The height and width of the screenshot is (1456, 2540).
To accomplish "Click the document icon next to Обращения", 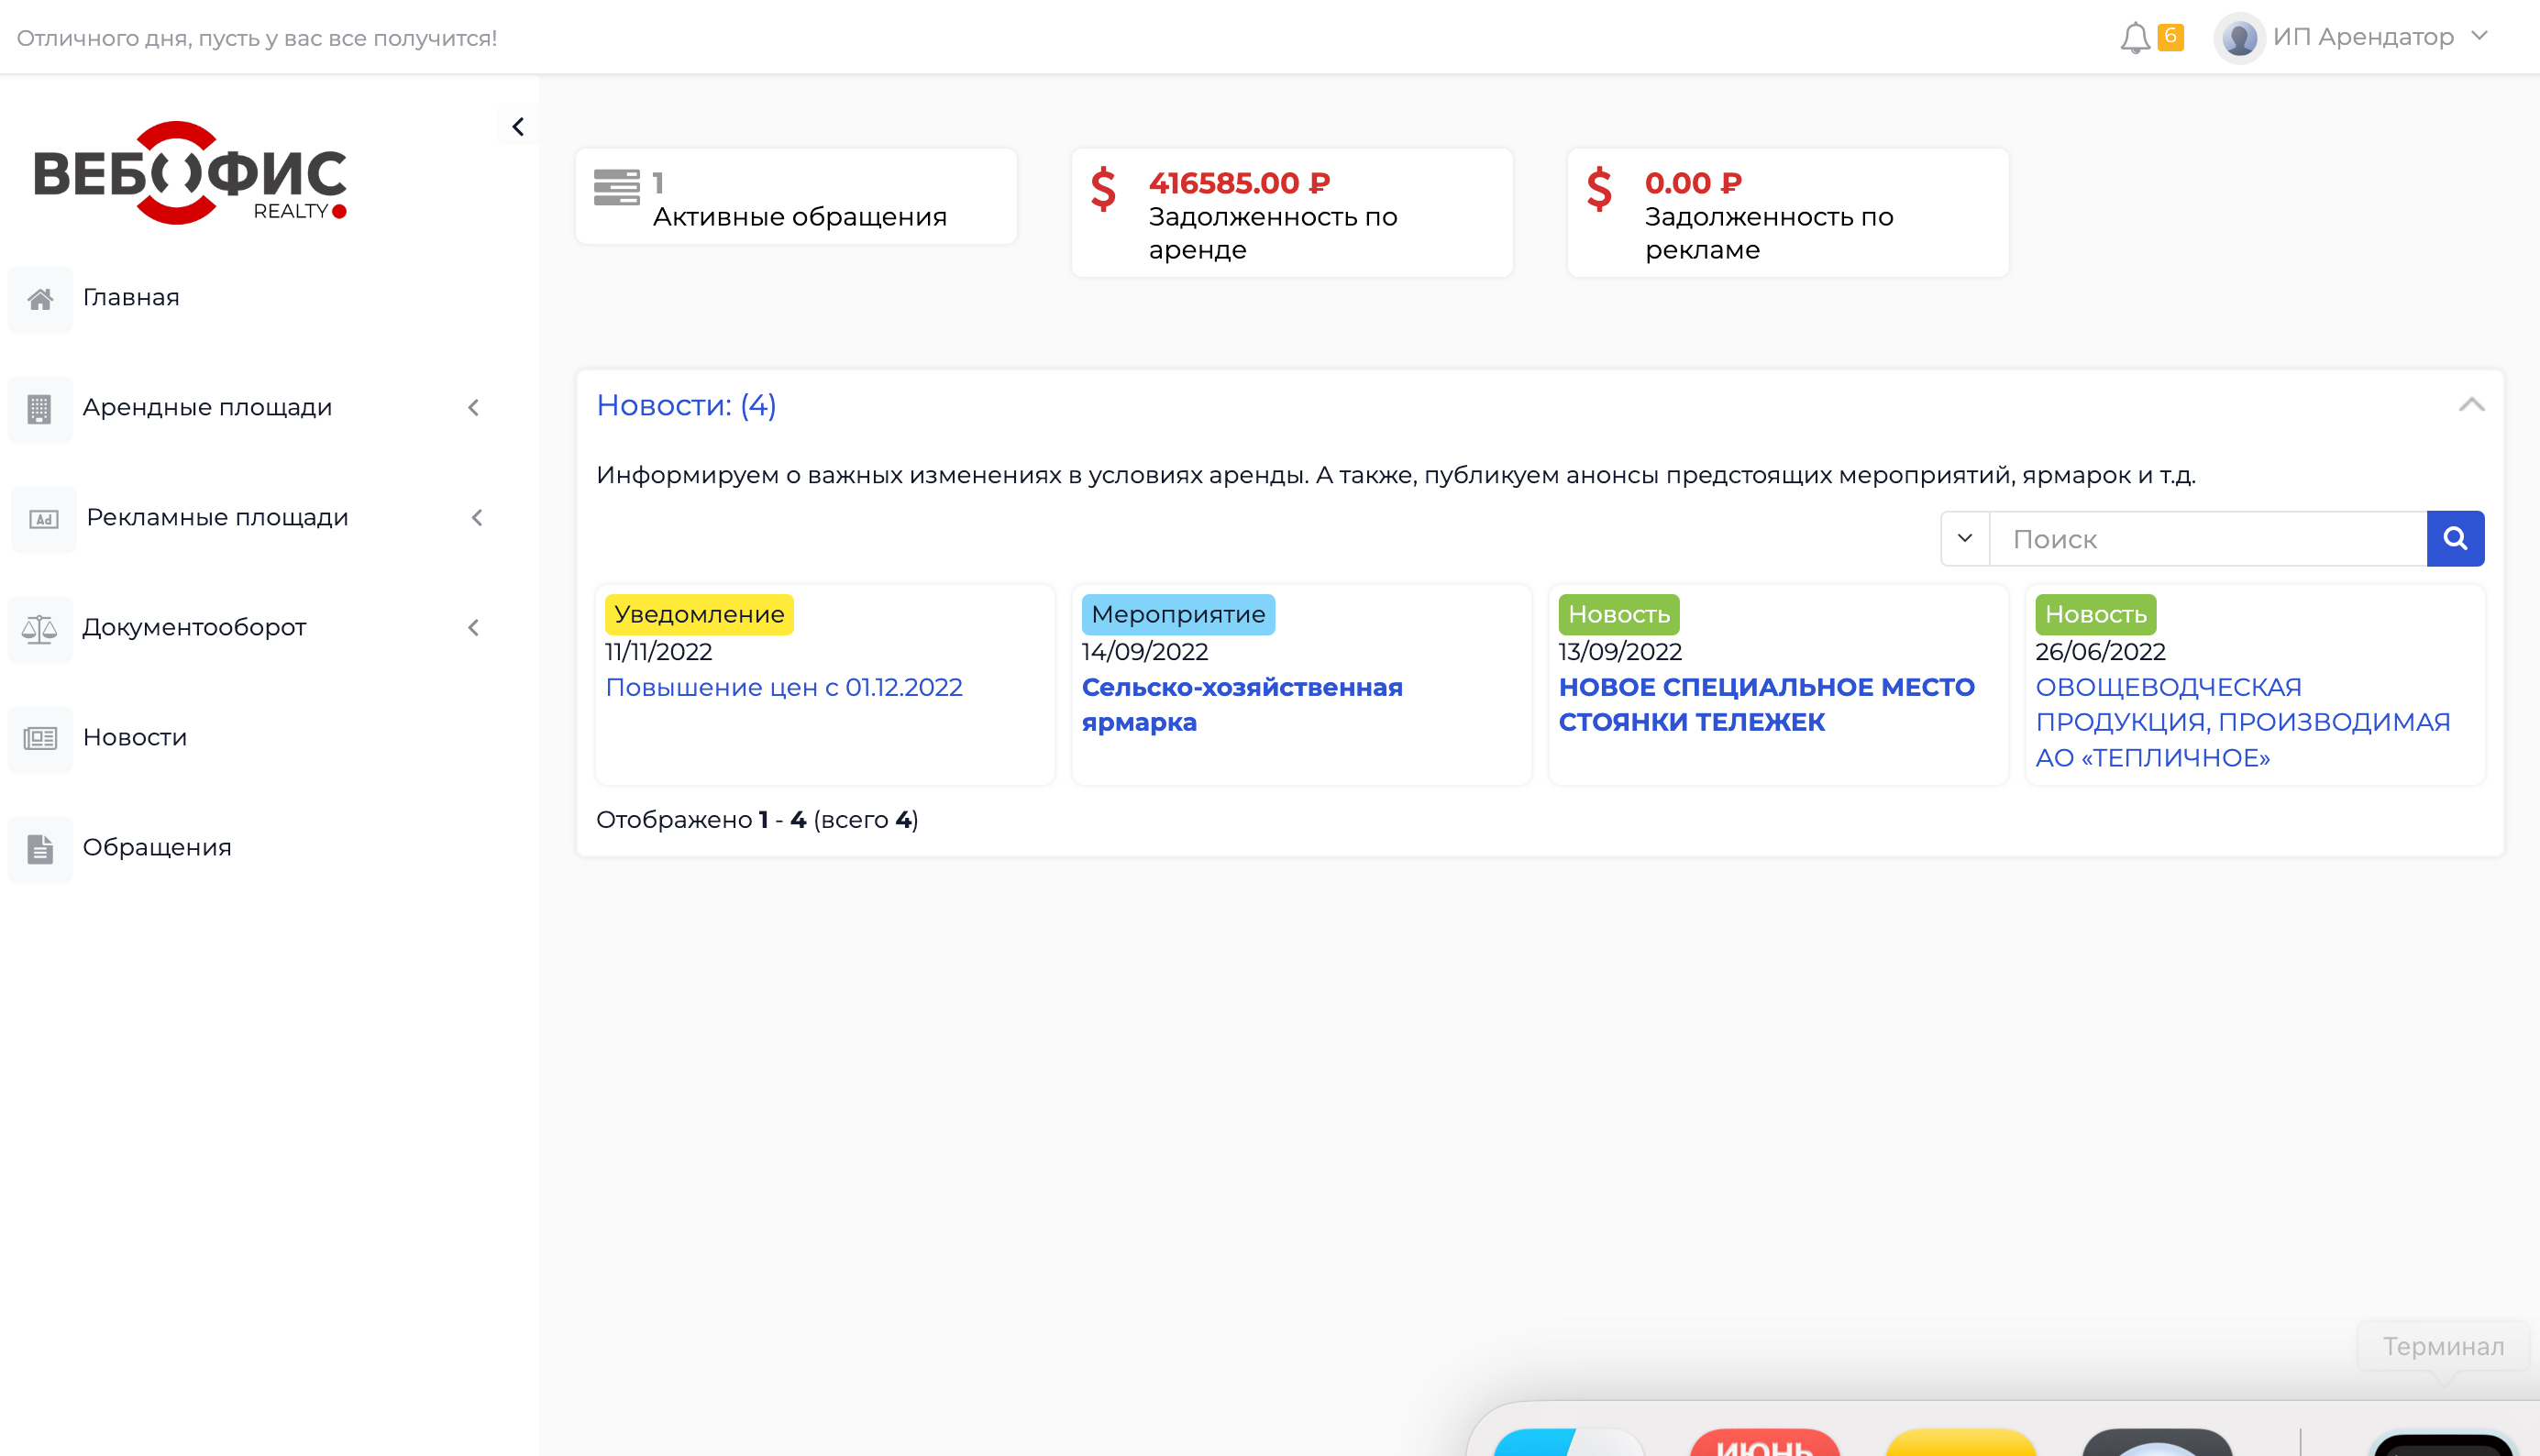I will [40, 848].
